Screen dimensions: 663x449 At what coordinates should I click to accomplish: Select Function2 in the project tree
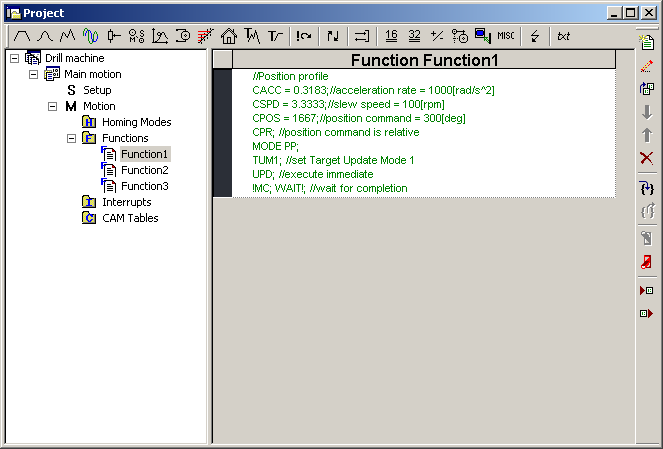coord(144,170)
